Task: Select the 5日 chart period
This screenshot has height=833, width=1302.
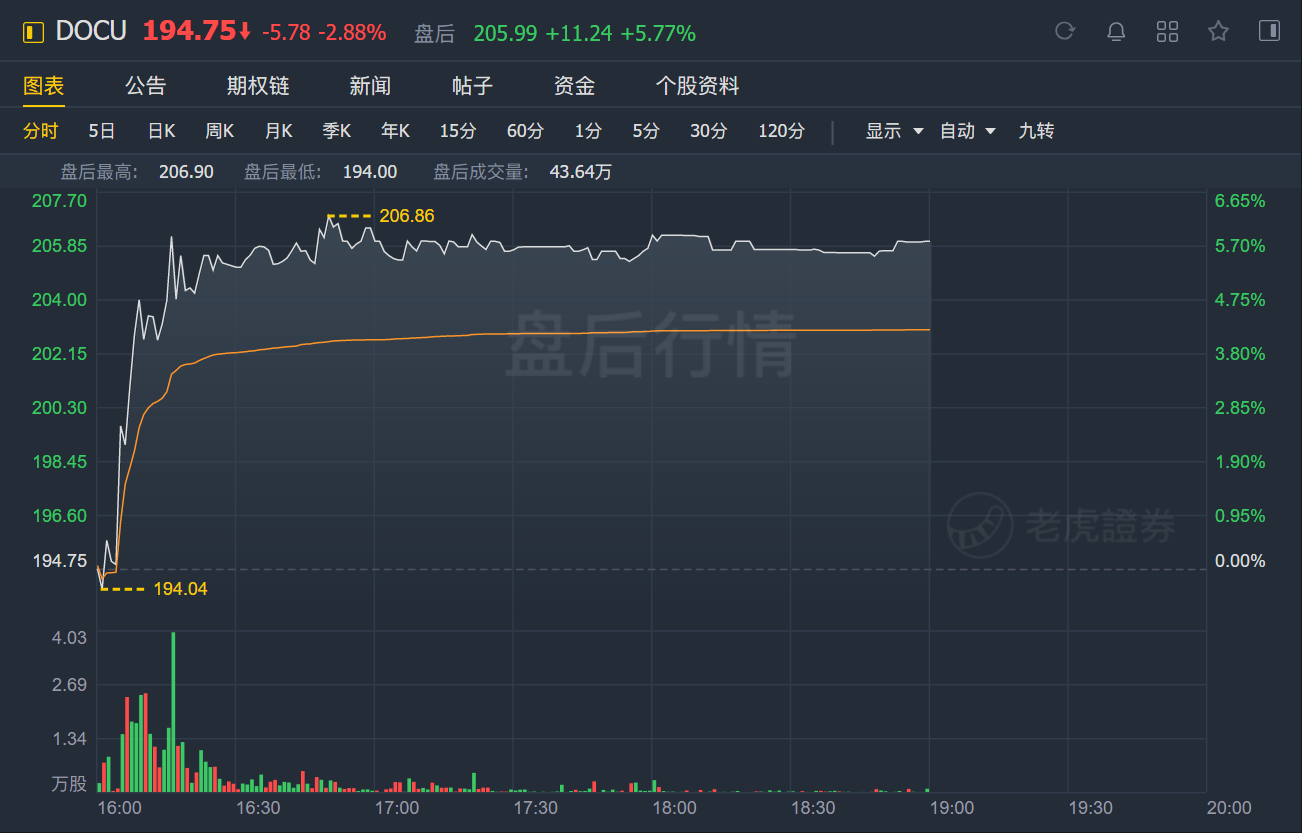Action: pyautogui.click(x=102, y=131)
